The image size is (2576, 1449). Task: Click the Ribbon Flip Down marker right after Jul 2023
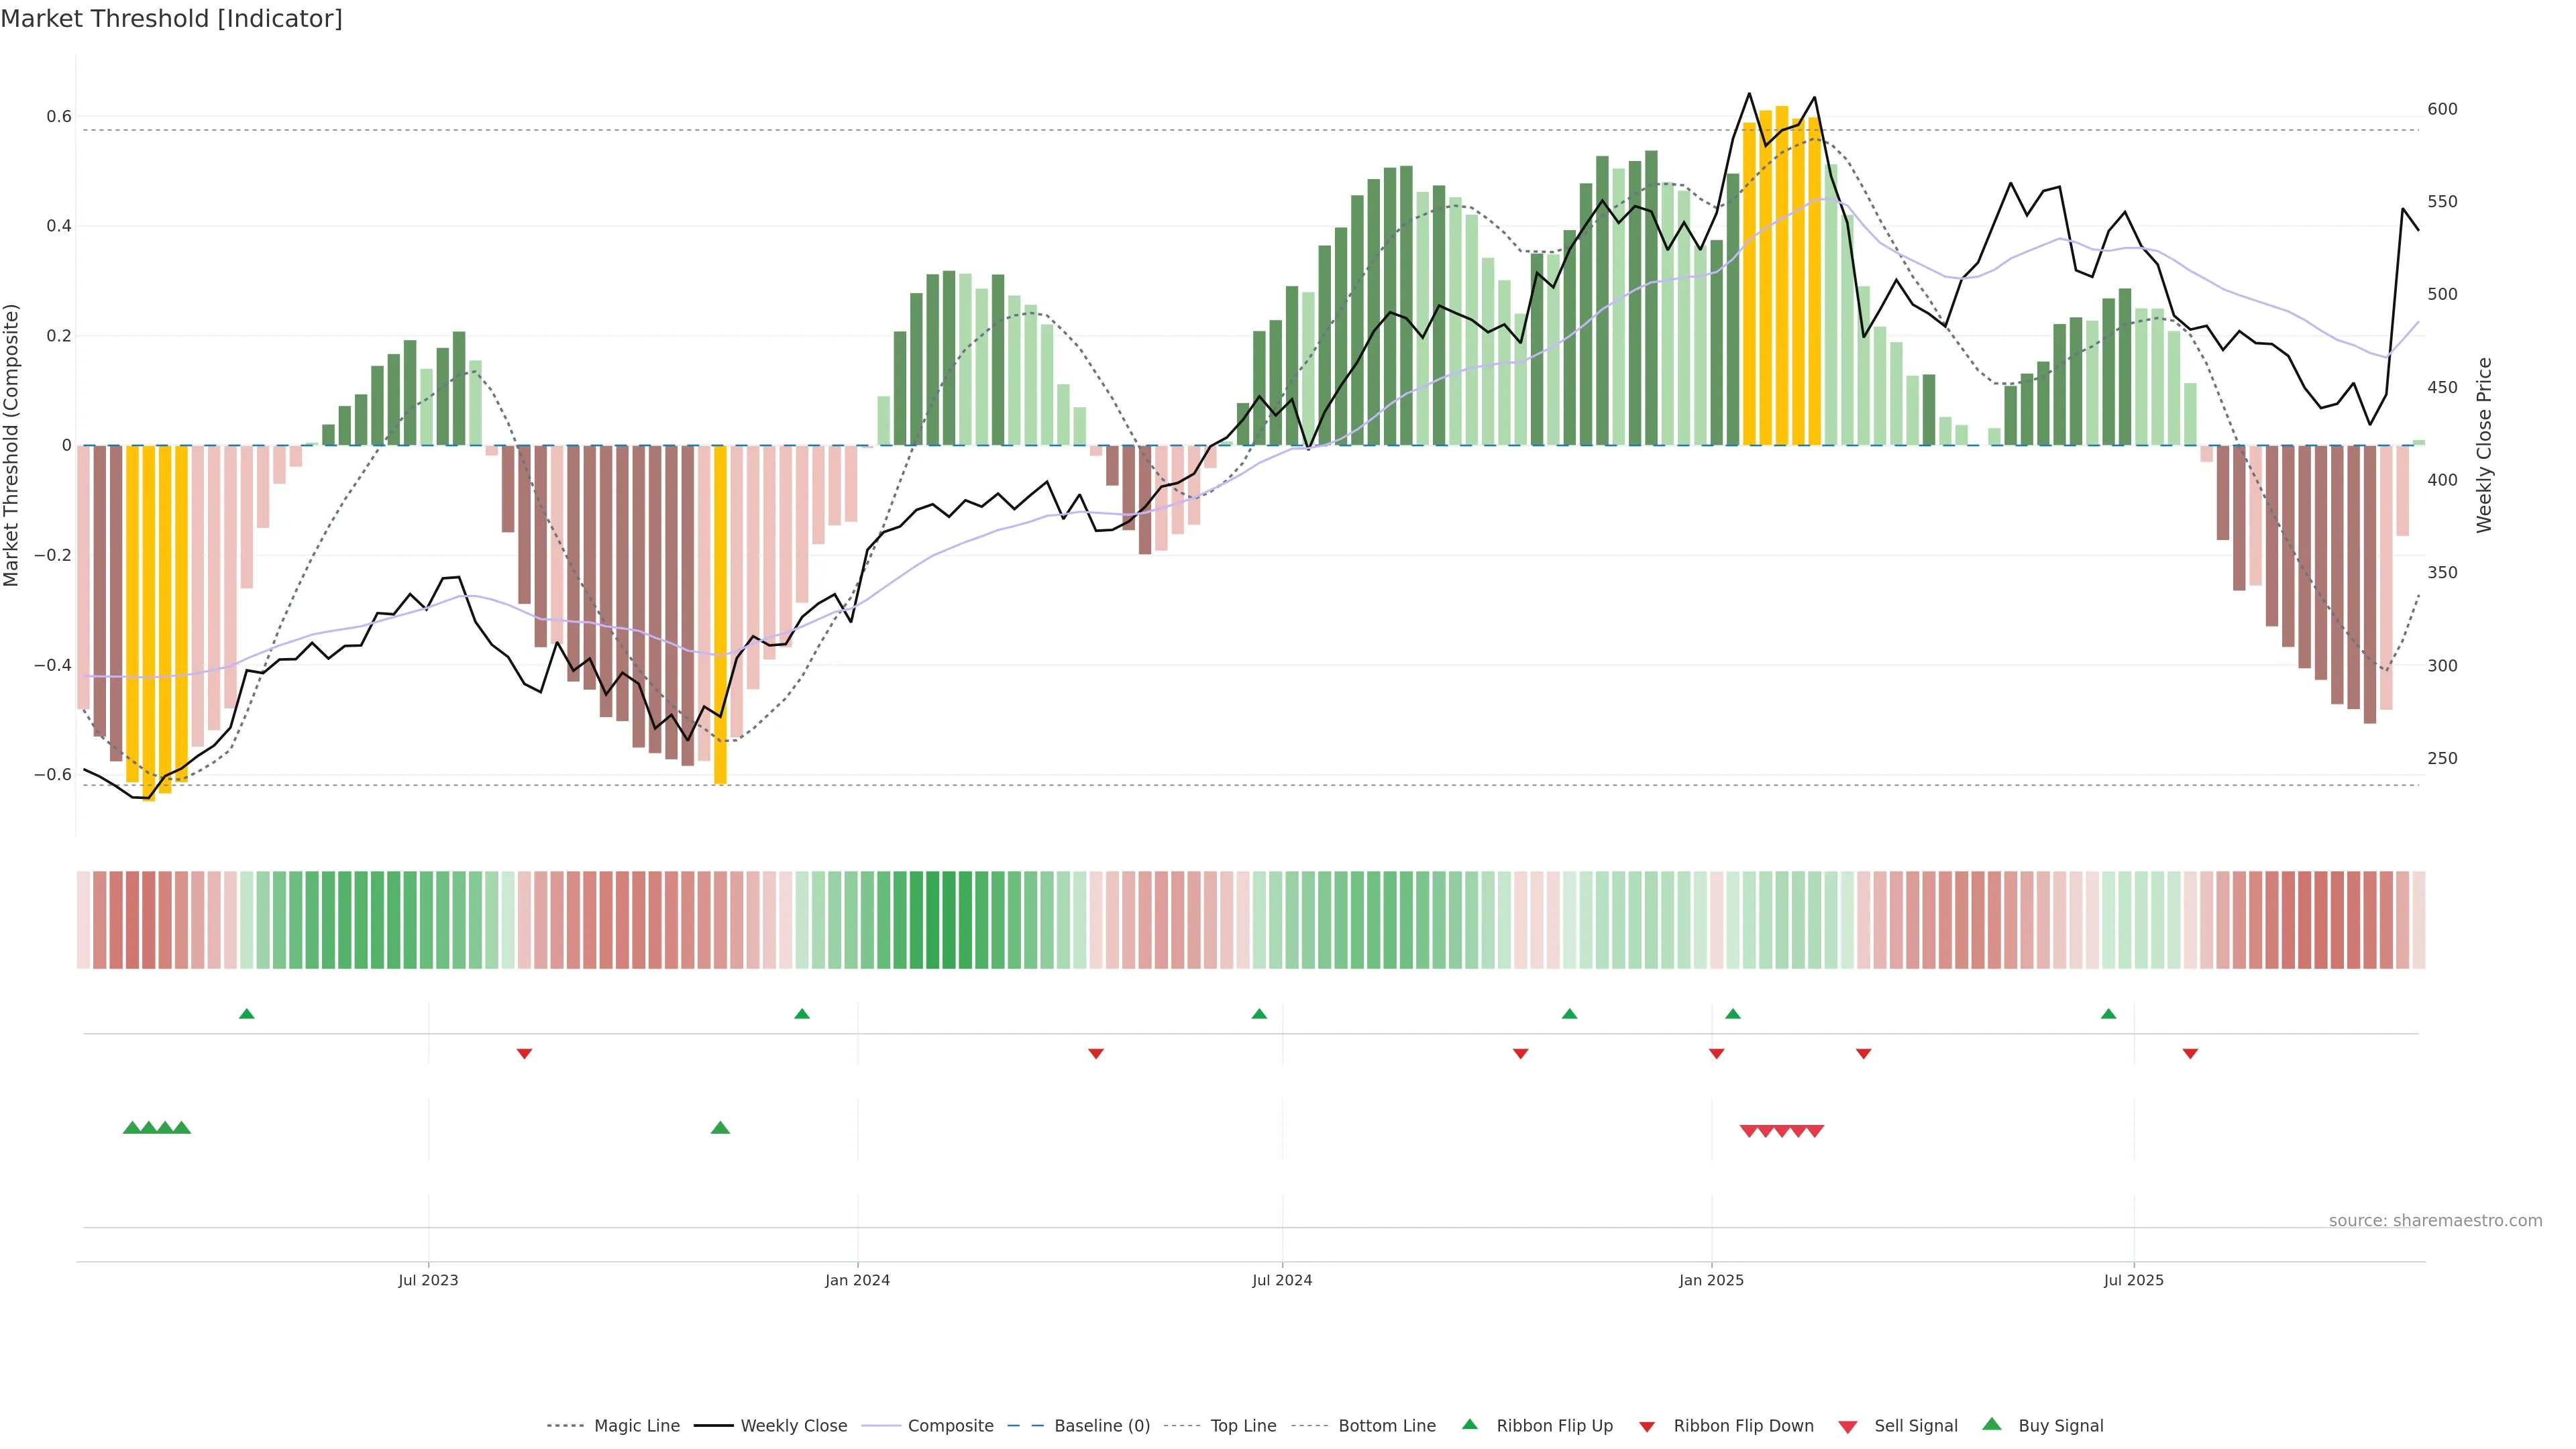click(x=524, y=1053)
